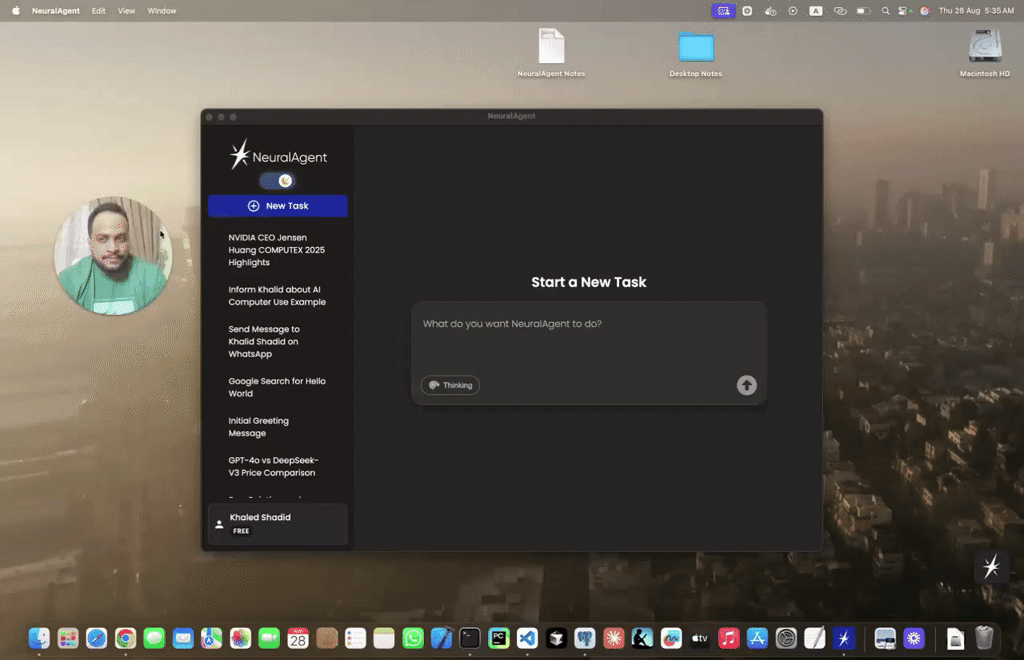Toggle the Thinking mode chip

(x=450, y=385)
